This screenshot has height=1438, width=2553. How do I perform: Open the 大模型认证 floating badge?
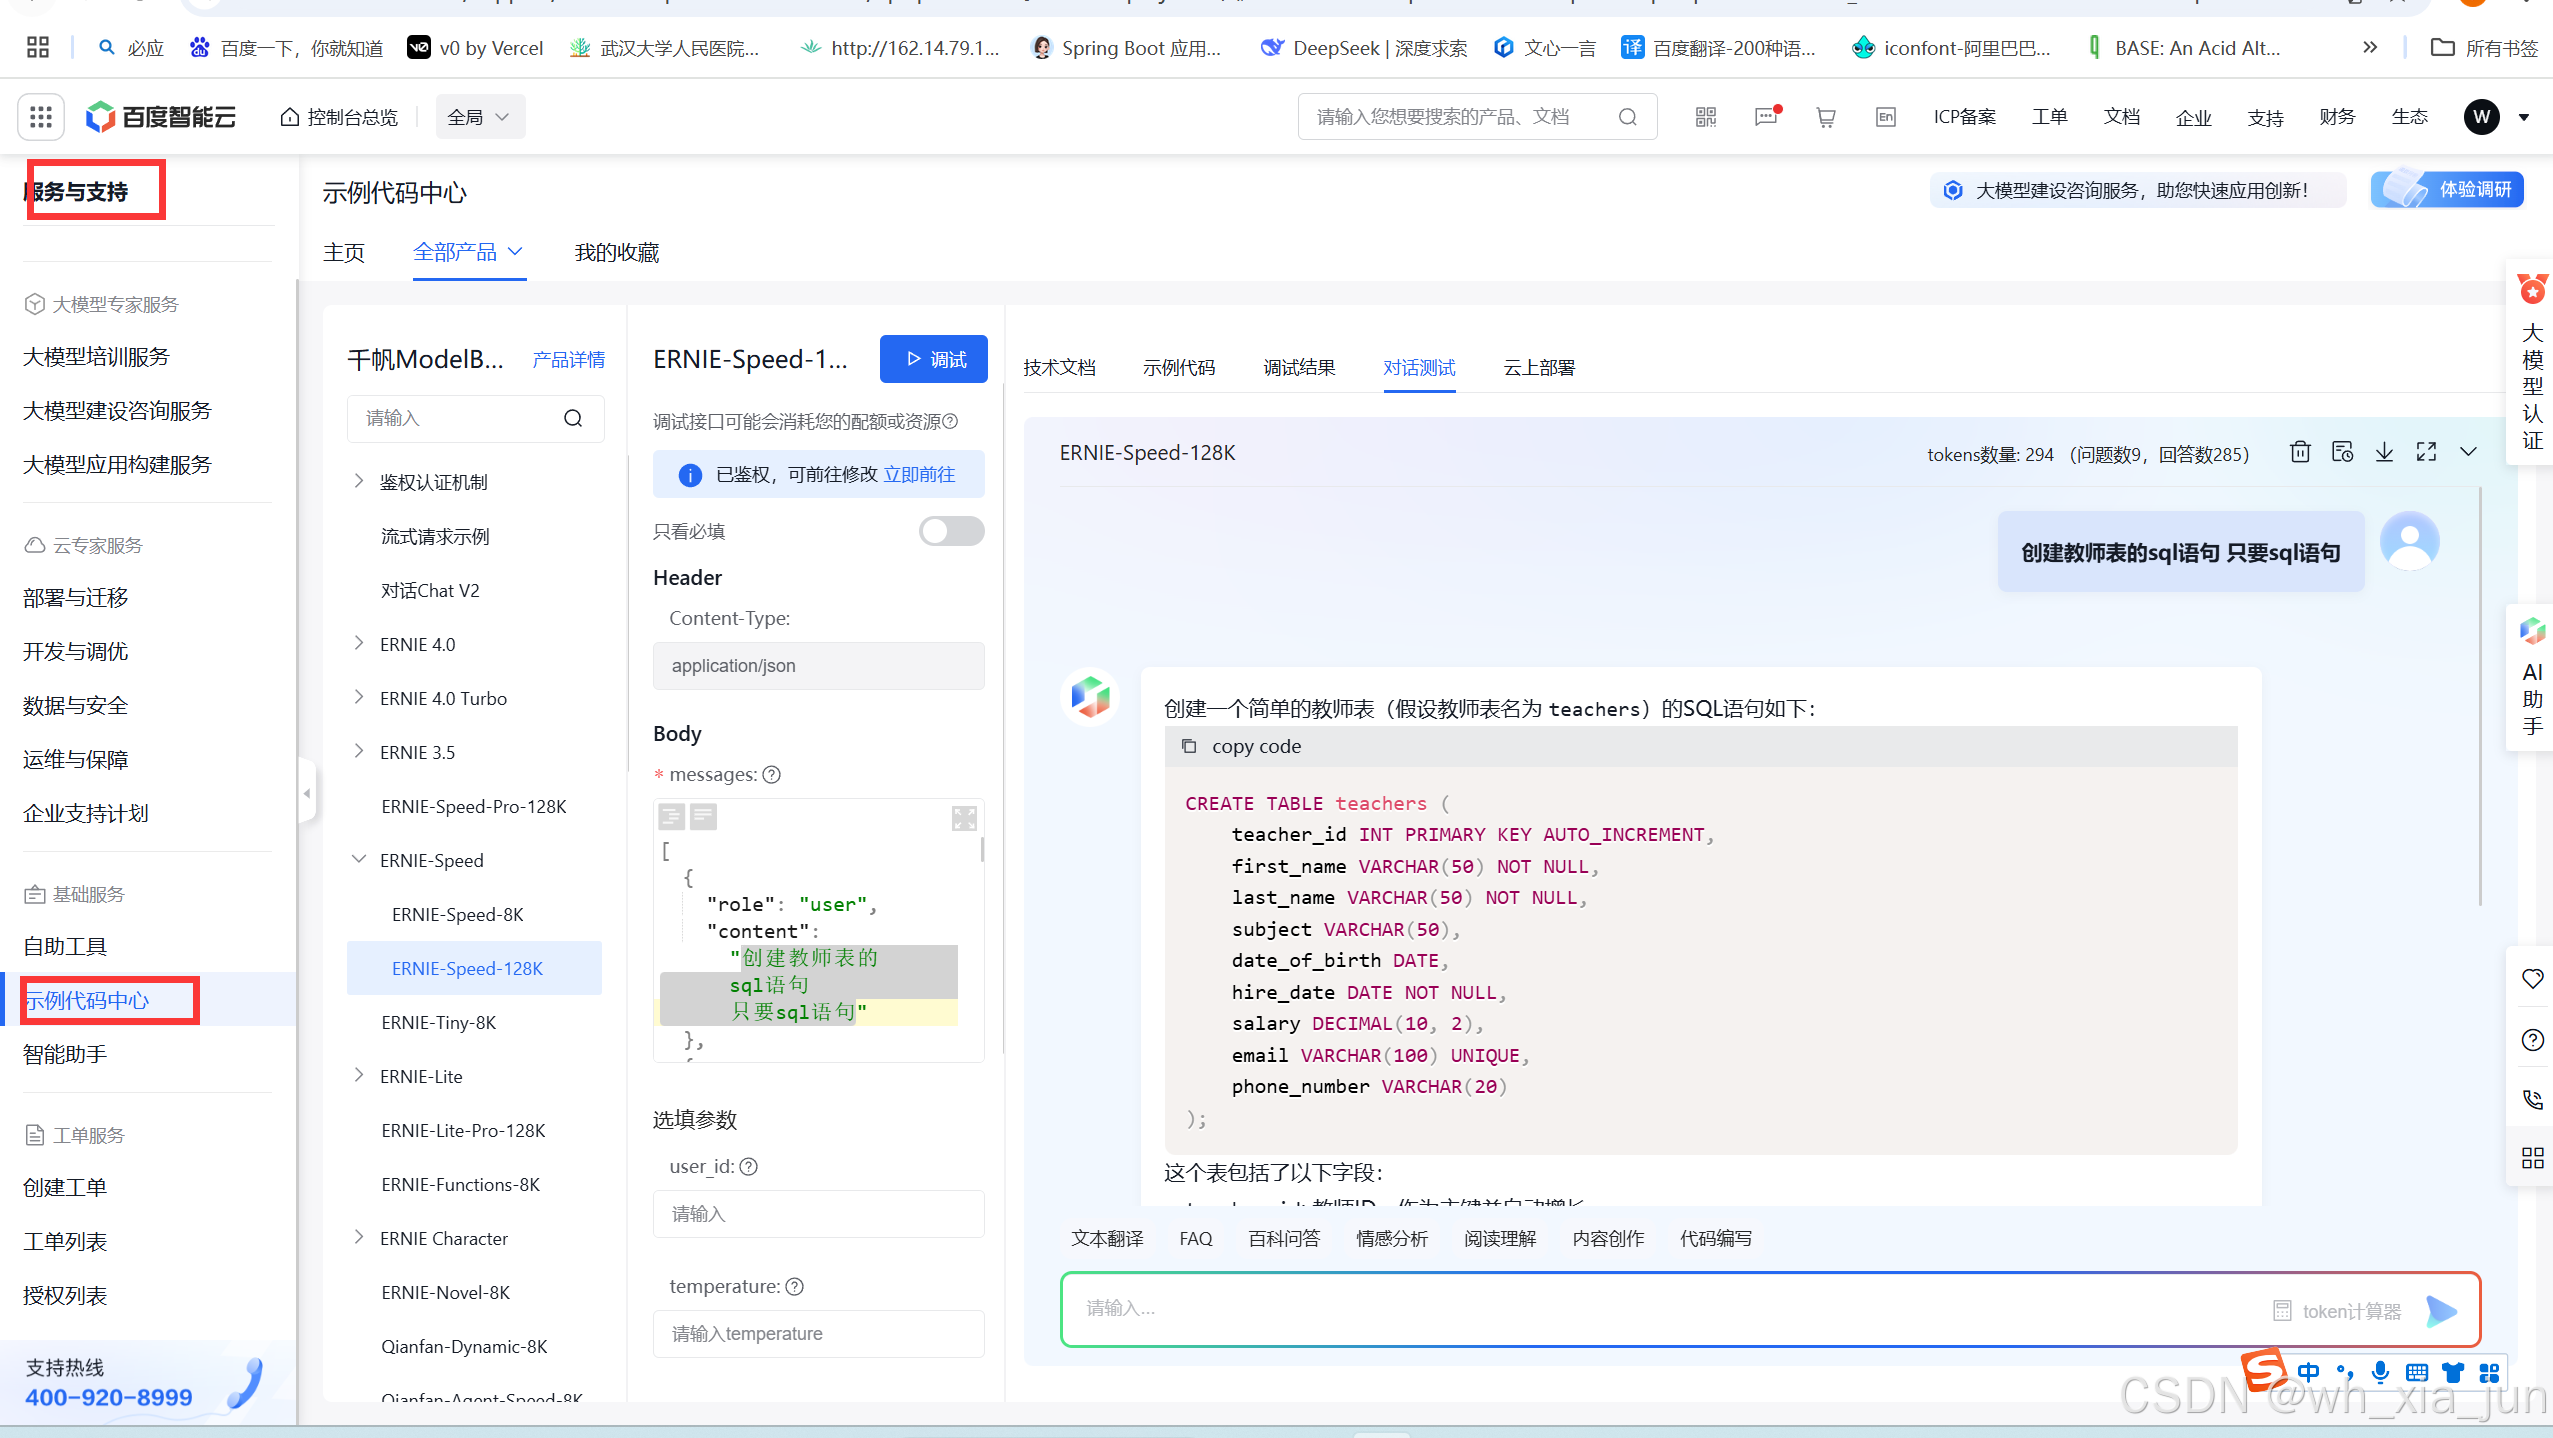tap(2532, 363)
